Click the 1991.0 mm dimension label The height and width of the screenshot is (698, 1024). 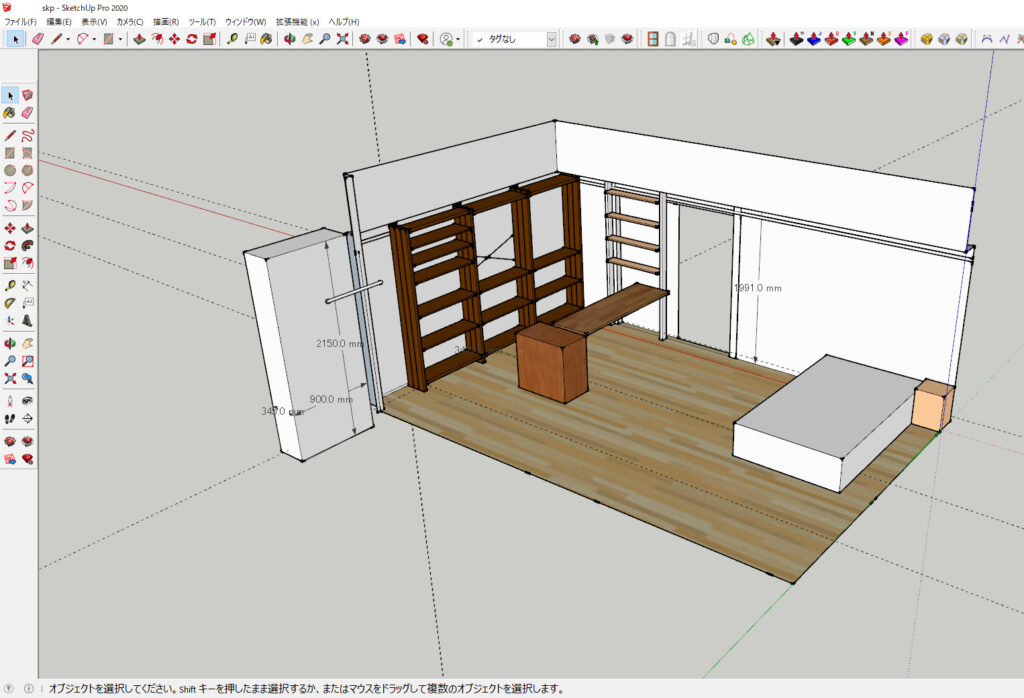tap(756, 288)
